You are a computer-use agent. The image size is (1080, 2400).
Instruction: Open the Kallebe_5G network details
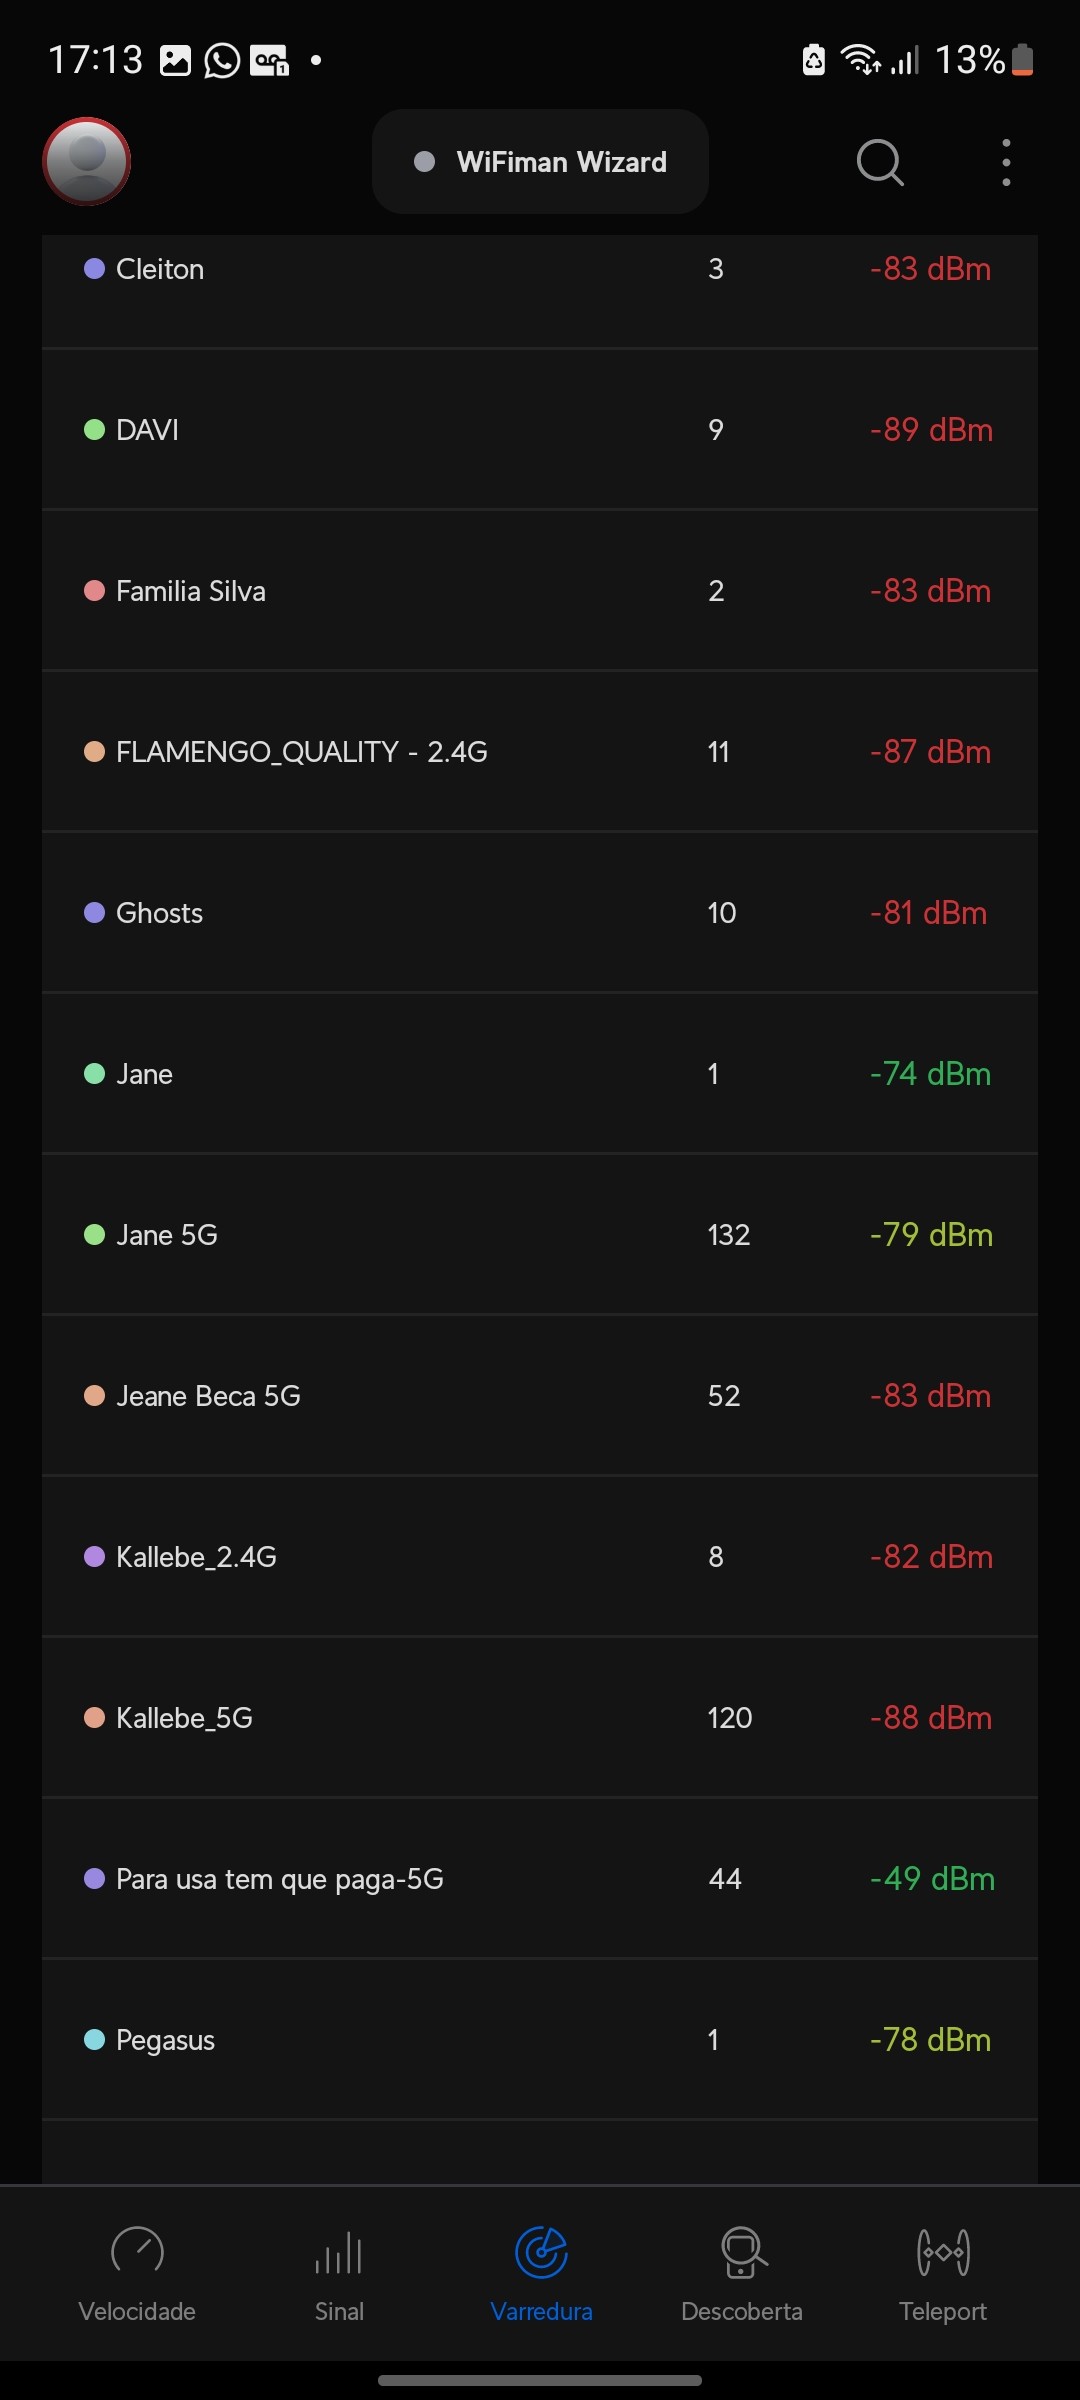[540, 1718]
